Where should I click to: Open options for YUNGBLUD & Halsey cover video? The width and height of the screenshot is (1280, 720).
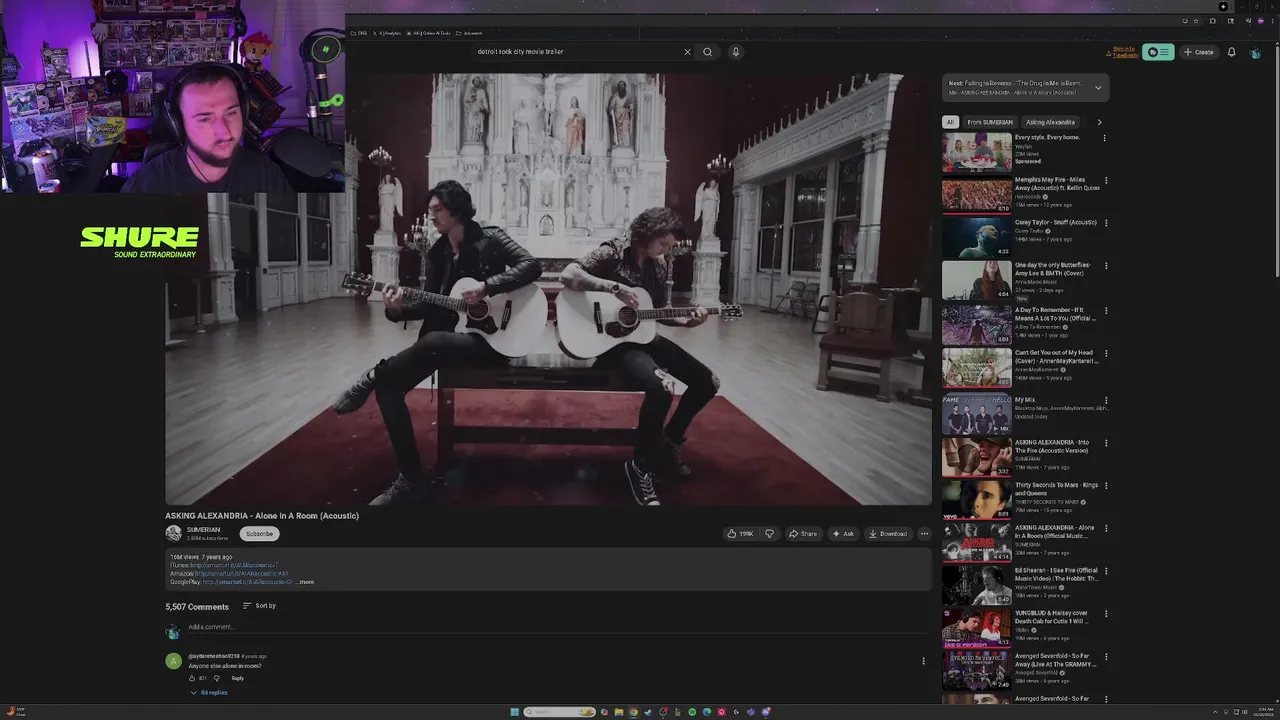(x=1105, y=614)
